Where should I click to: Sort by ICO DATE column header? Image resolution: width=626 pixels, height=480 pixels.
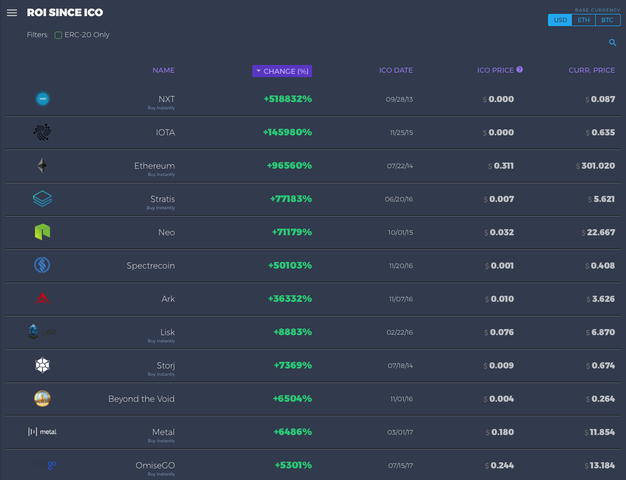396,70
